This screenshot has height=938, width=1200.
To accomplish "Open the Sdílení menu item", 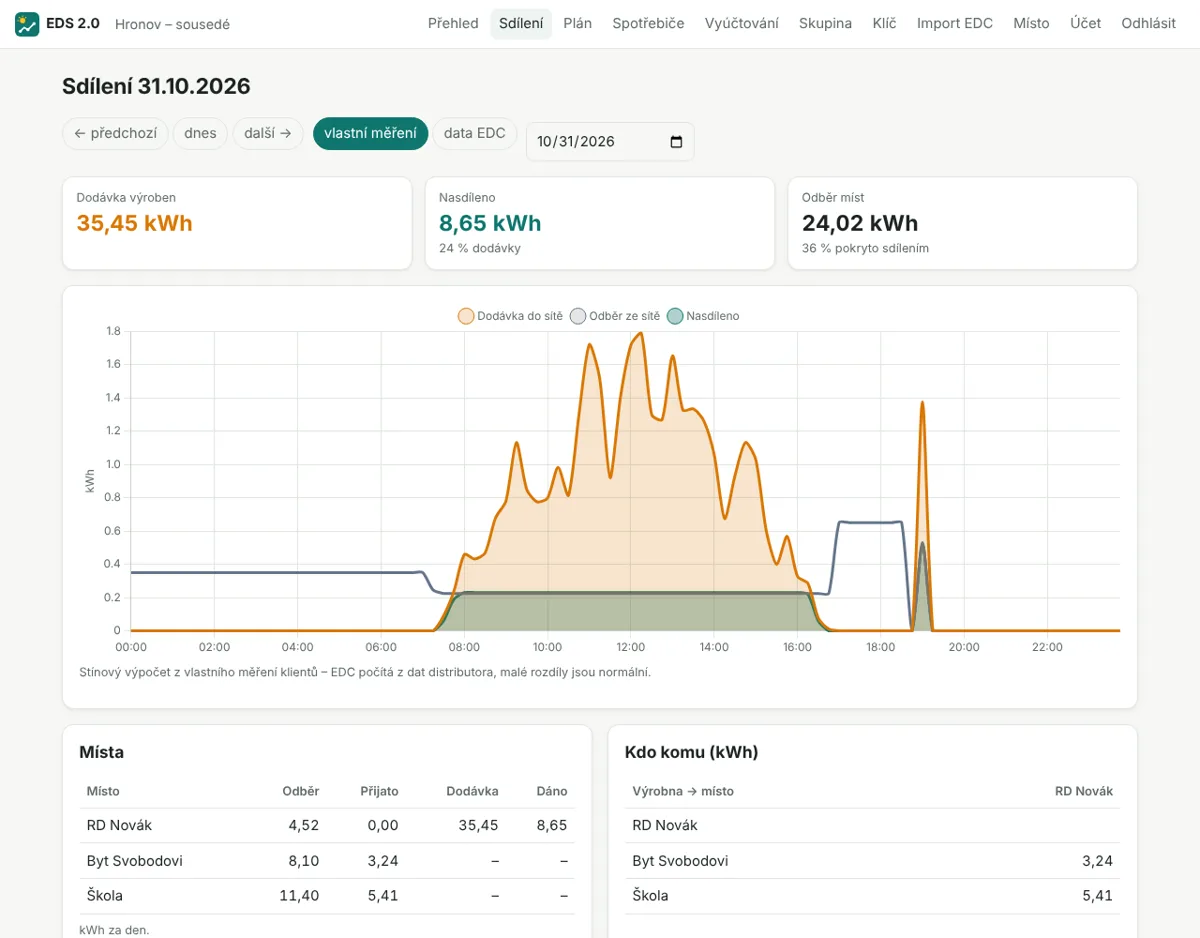I will pyautogui.click(x=521, y=23).
